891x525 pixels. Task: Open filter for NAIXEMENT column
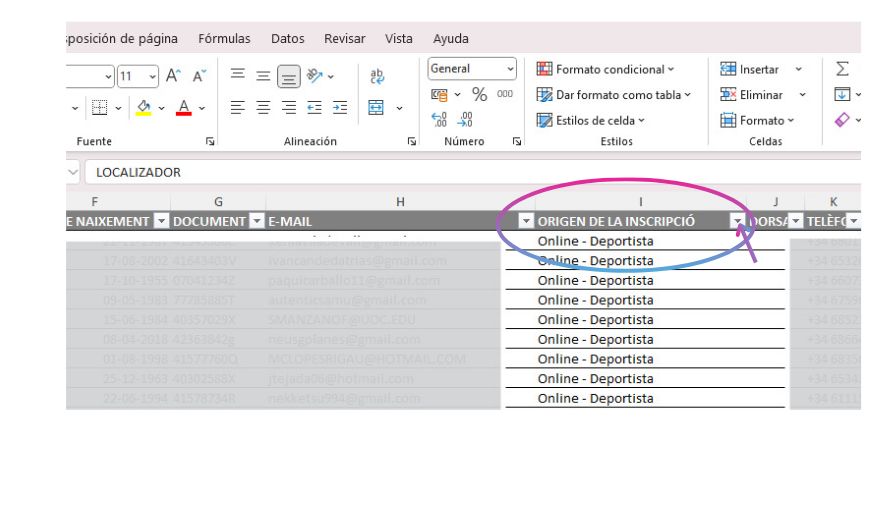click(x=162, y=222)
